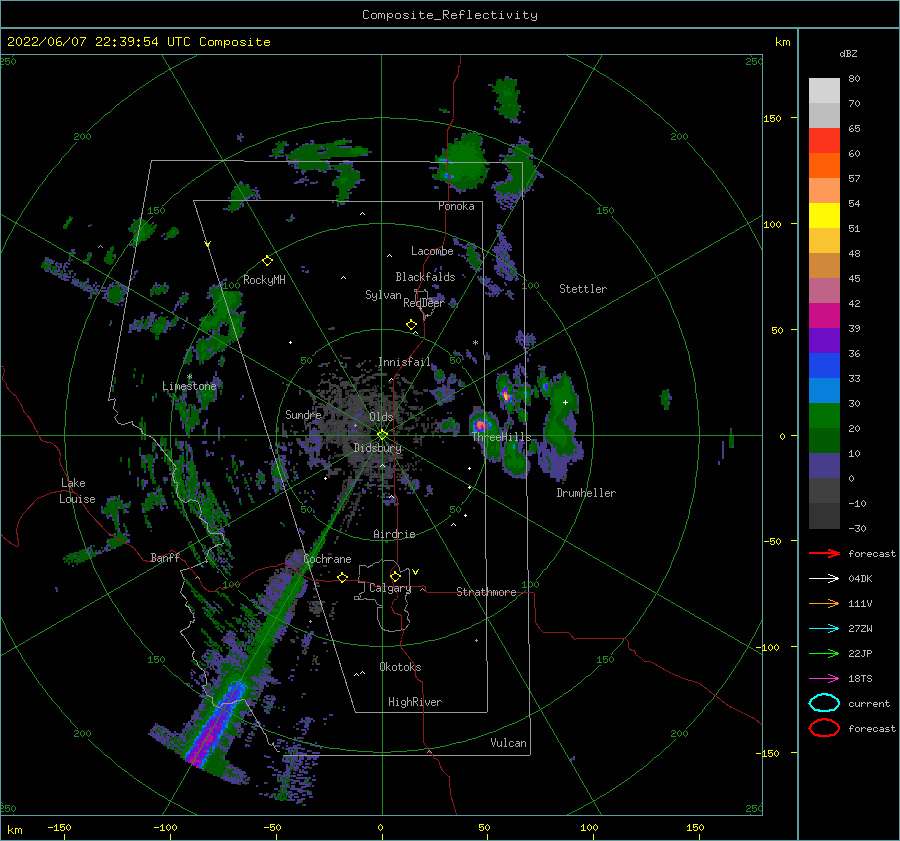Click the magenta 18TS arrow icon
The image size is (900, 841).
tap(824, 679)
